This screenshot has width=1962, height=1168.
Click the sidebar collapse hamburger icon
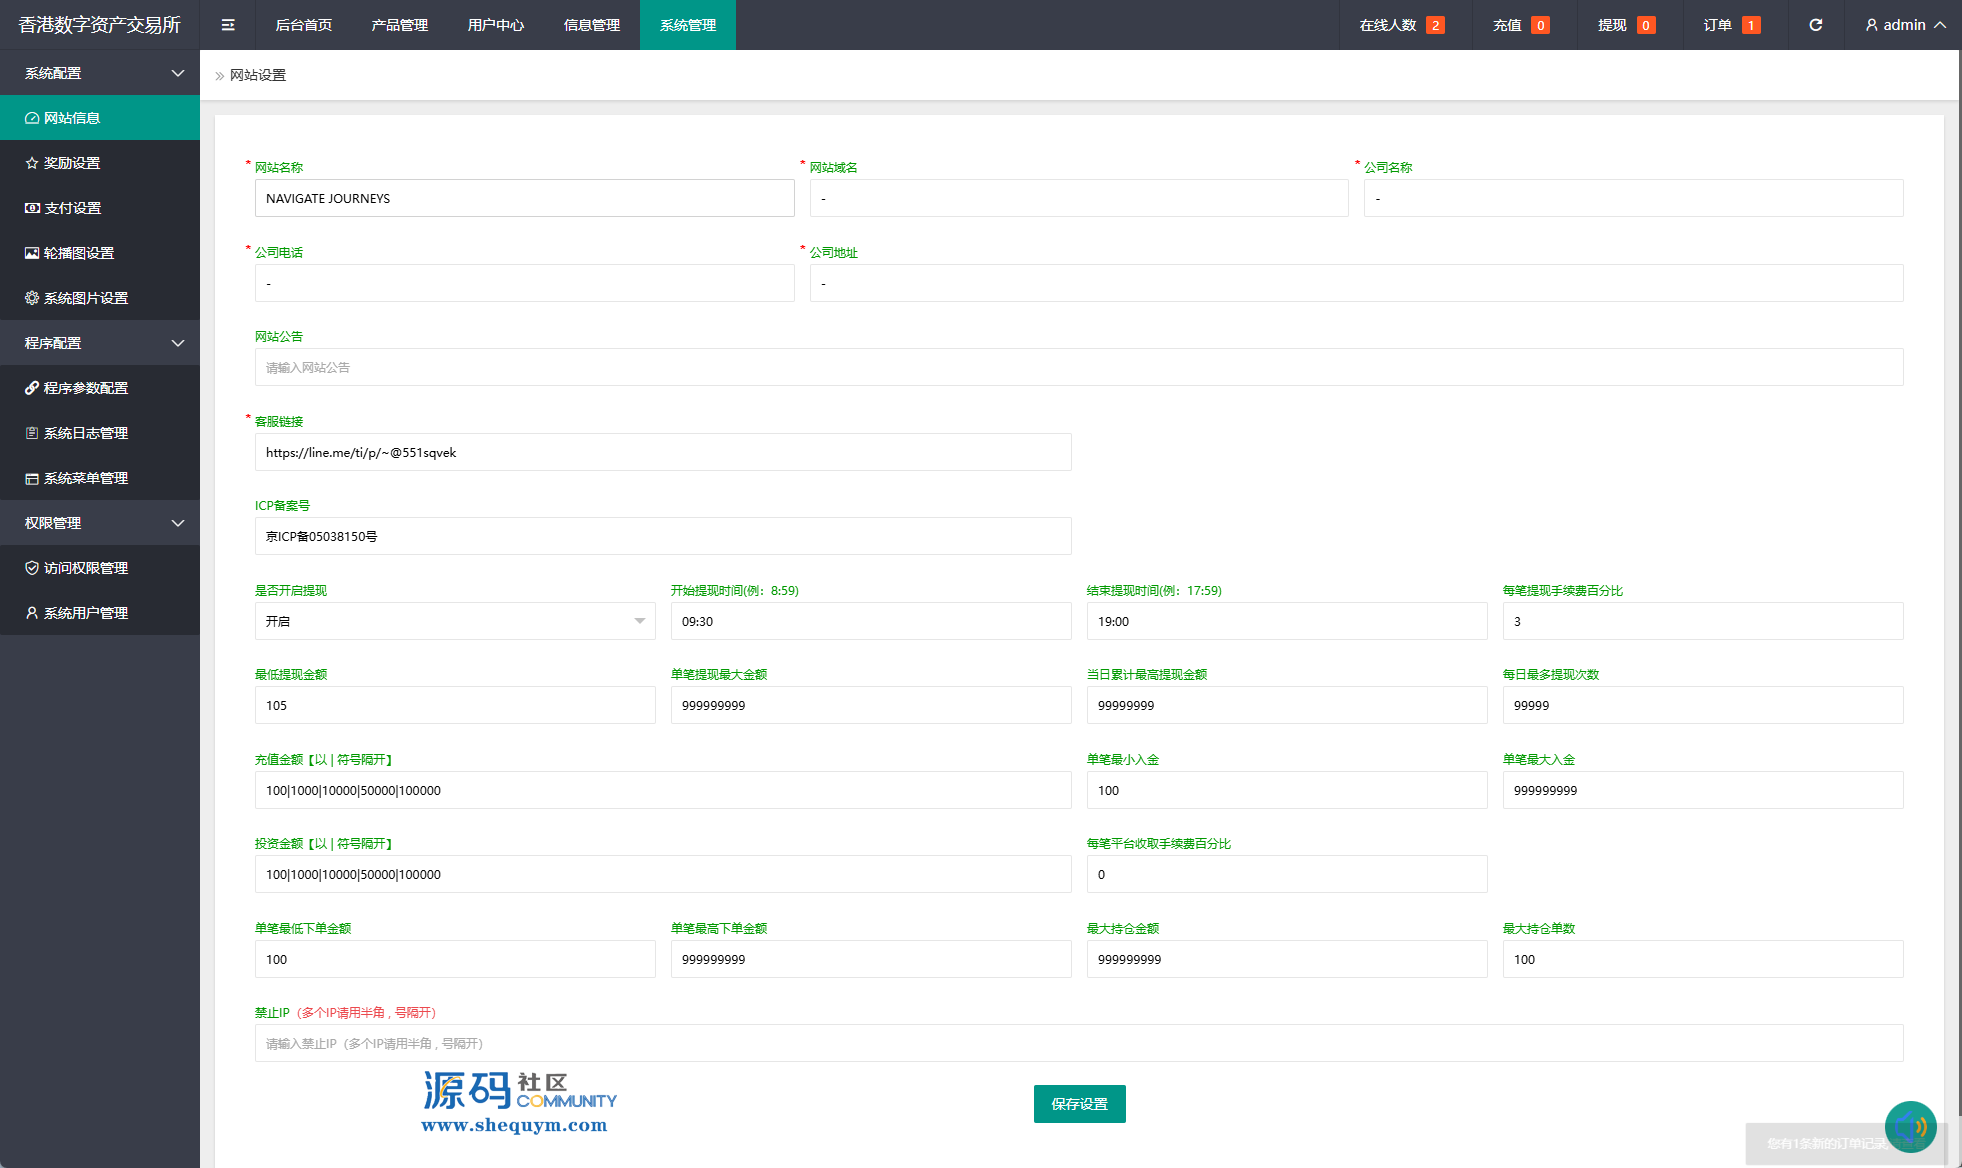(x=228, y=25)
